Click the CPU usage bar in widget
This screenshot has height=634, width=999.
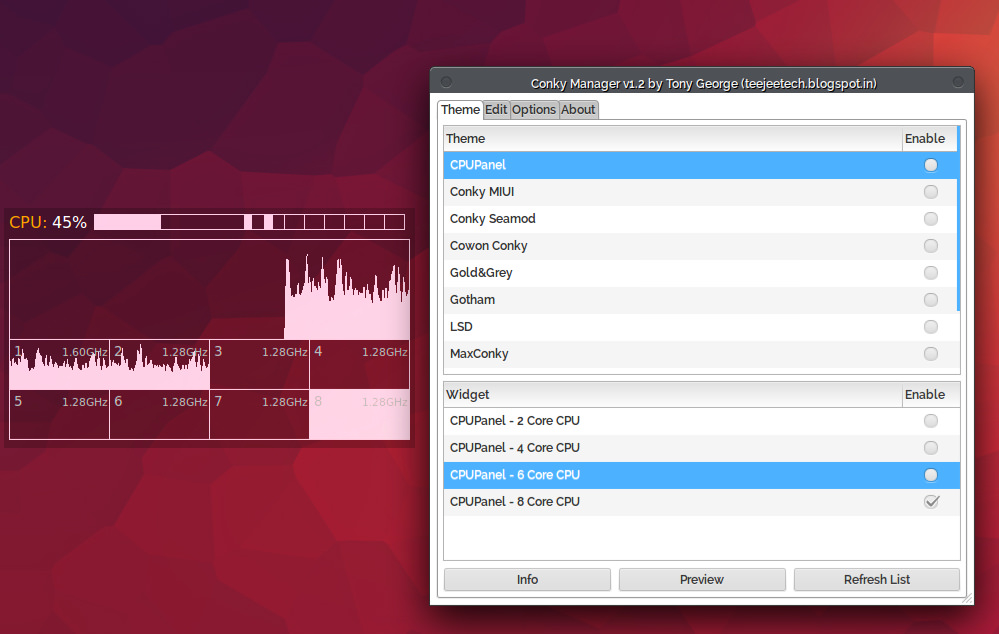pyautogui.click(x=249, y=222)
